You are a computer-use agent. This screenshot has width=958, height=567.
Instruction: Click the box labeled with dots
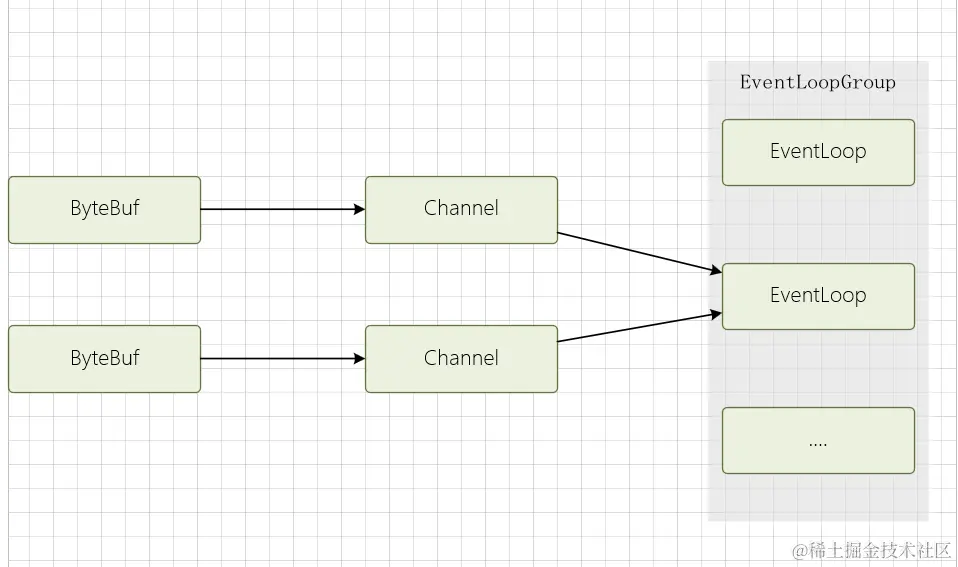(x=818, y=441)
